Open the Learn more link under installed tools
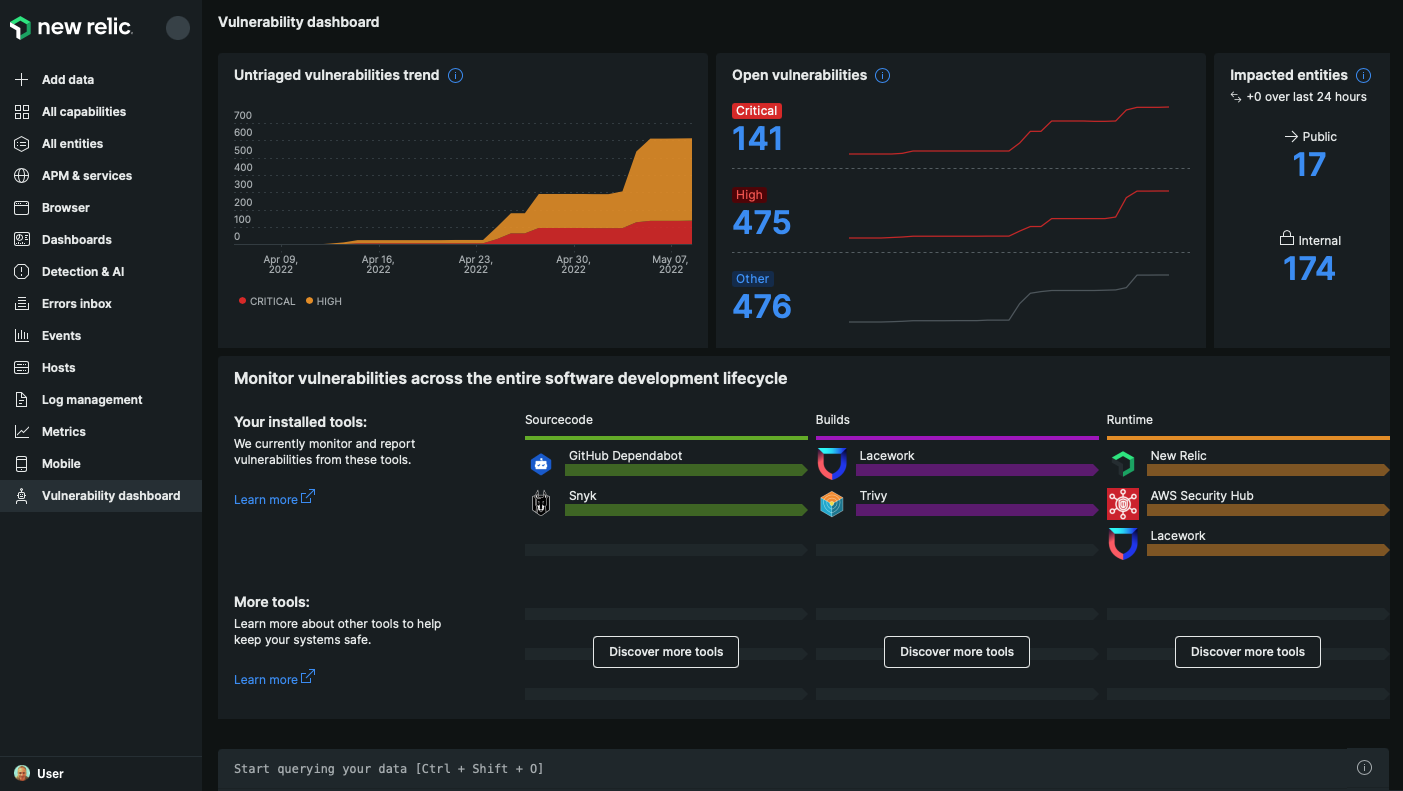 click(267, 499)
